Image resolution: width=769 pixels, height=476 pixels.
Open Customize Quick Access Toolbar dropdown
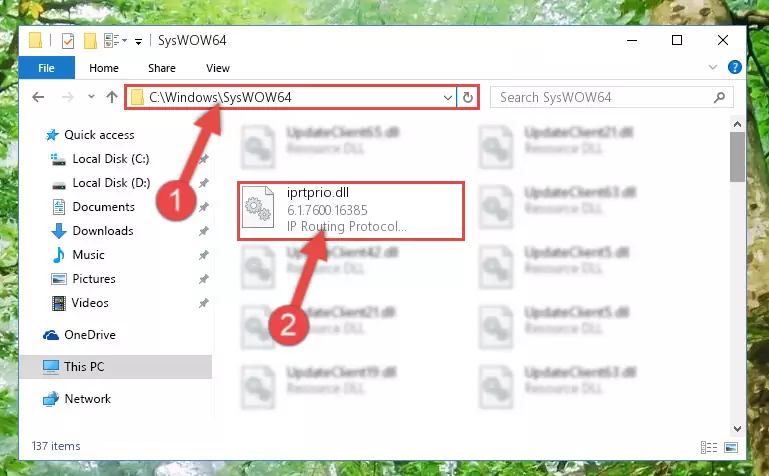(x=139, y=42)
